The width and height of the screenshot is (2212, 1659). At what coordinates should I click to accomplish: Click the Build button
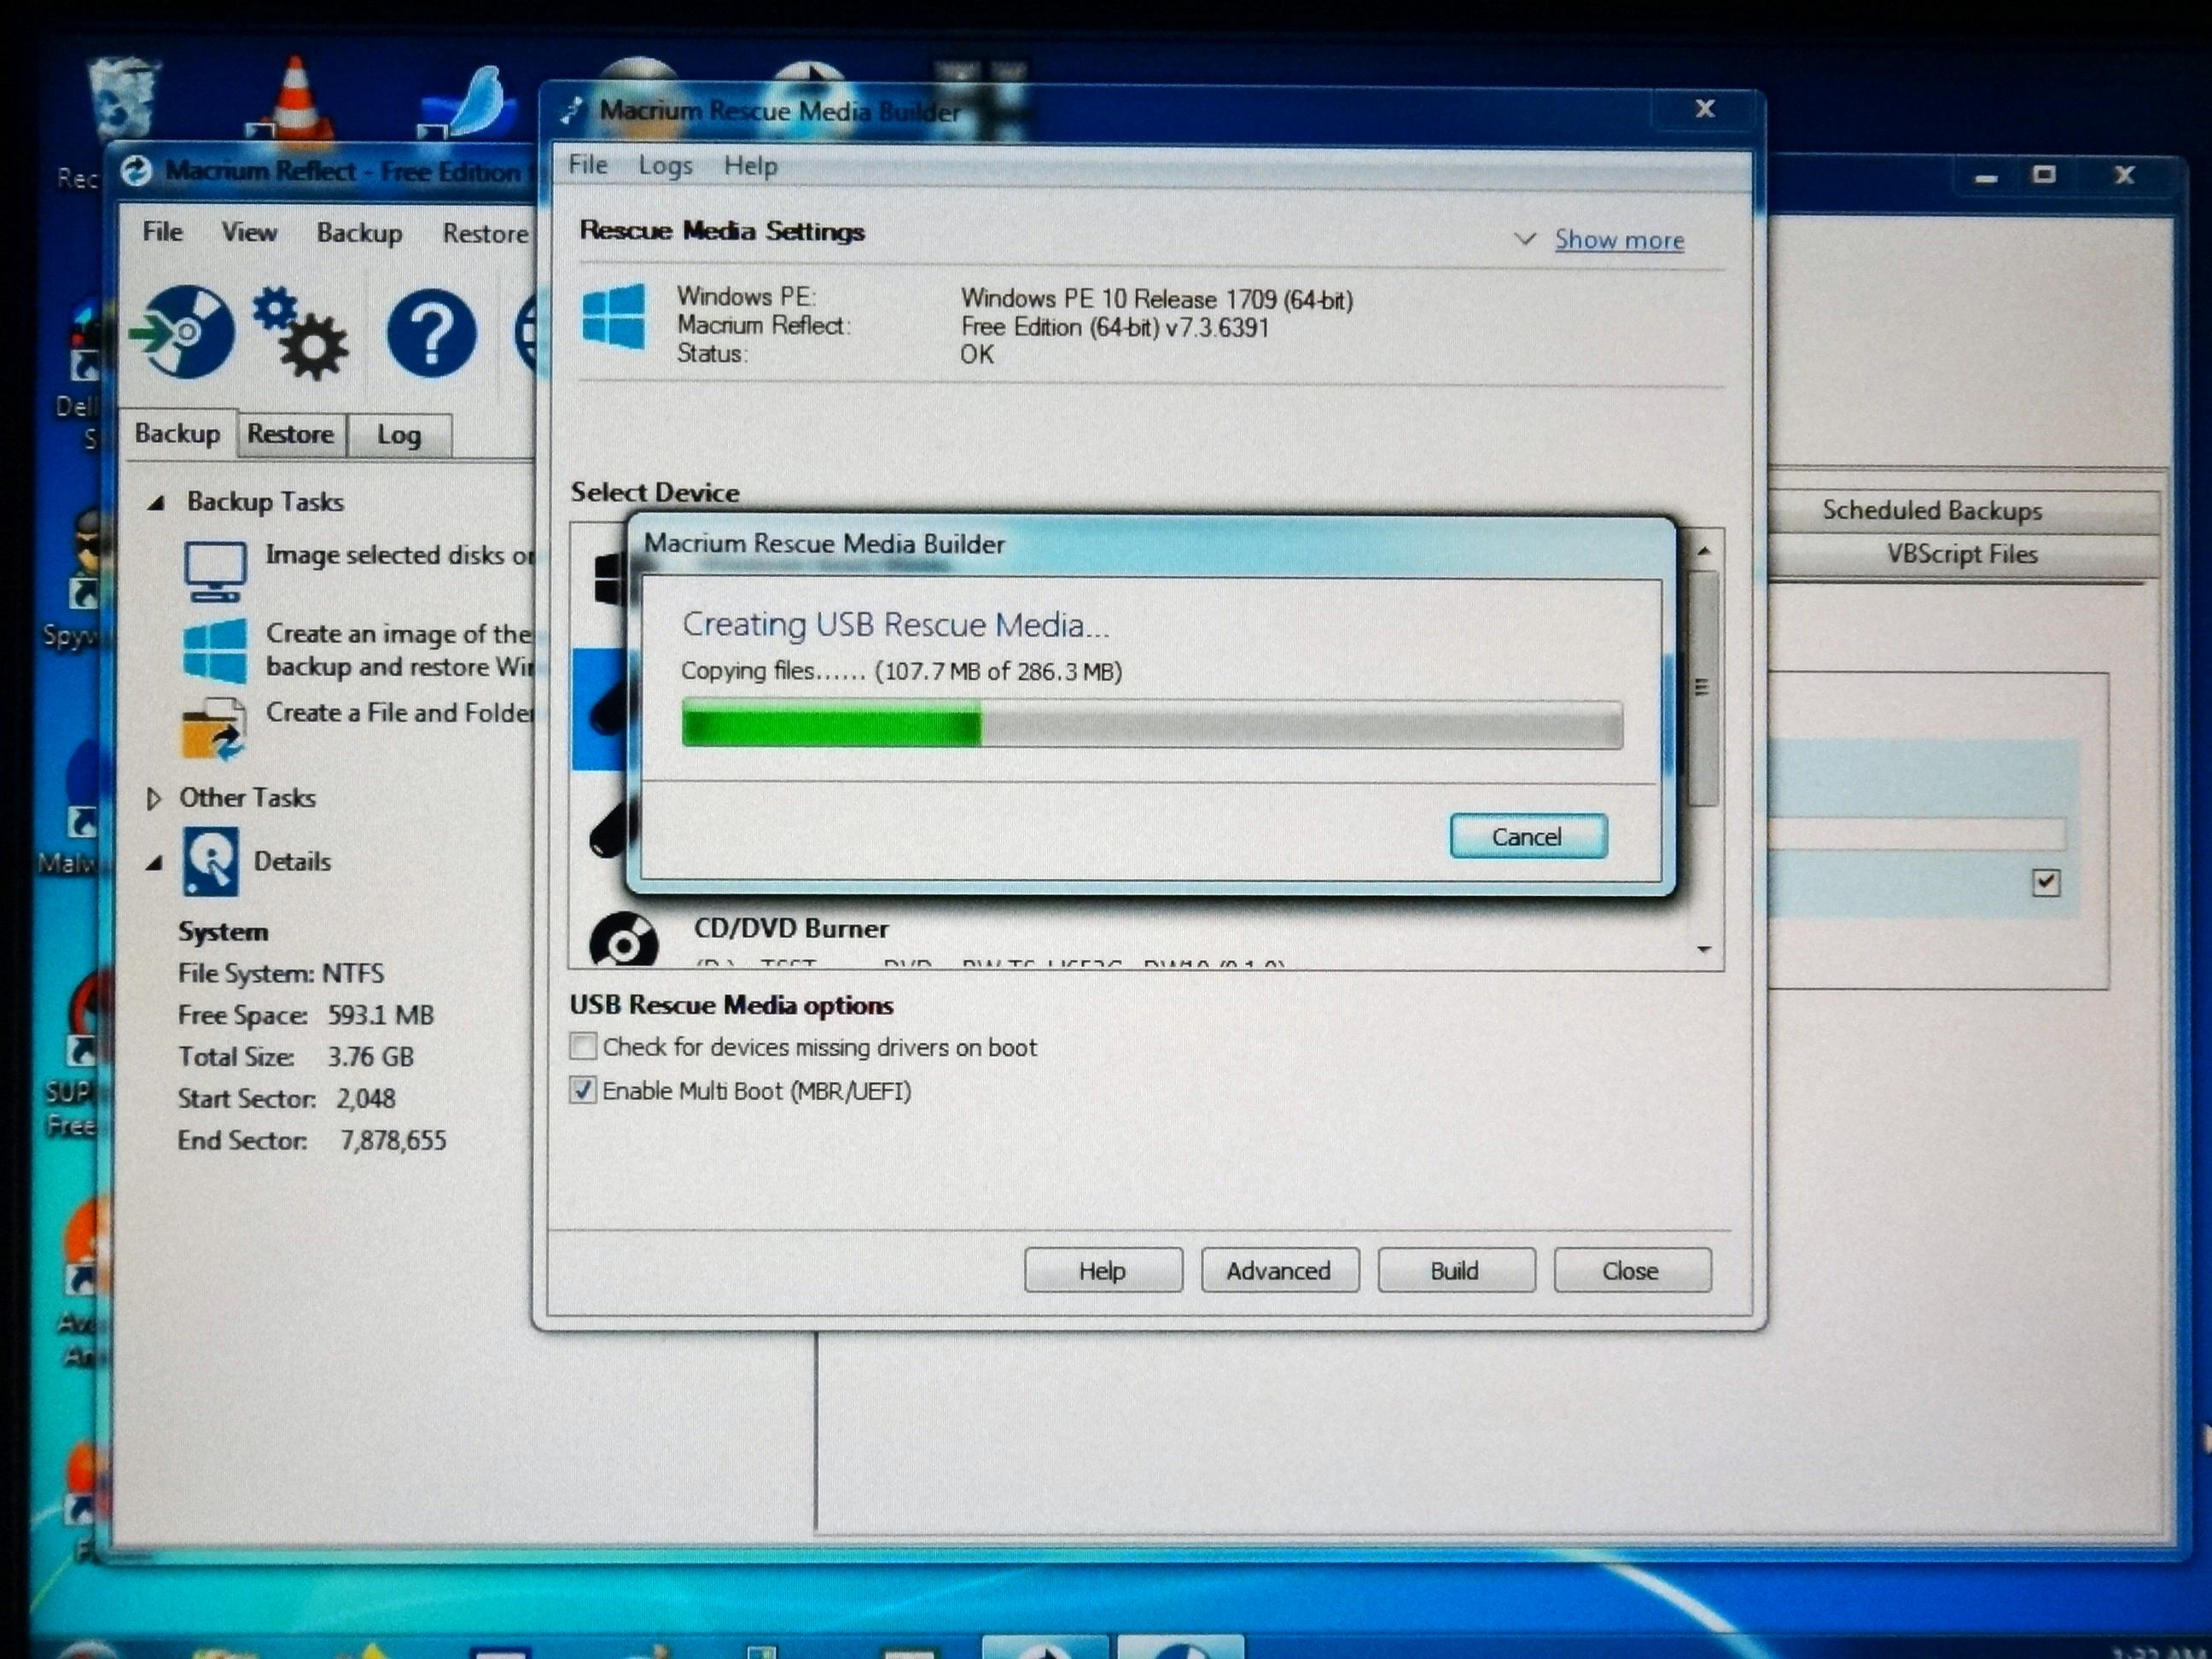coord(1455,1270)
